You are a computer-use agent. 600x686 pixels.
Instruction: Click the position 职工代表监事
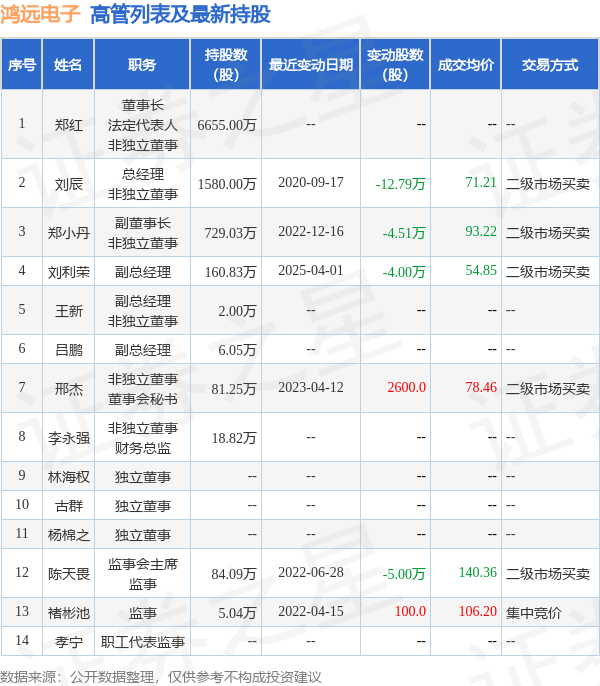(143, 642)
